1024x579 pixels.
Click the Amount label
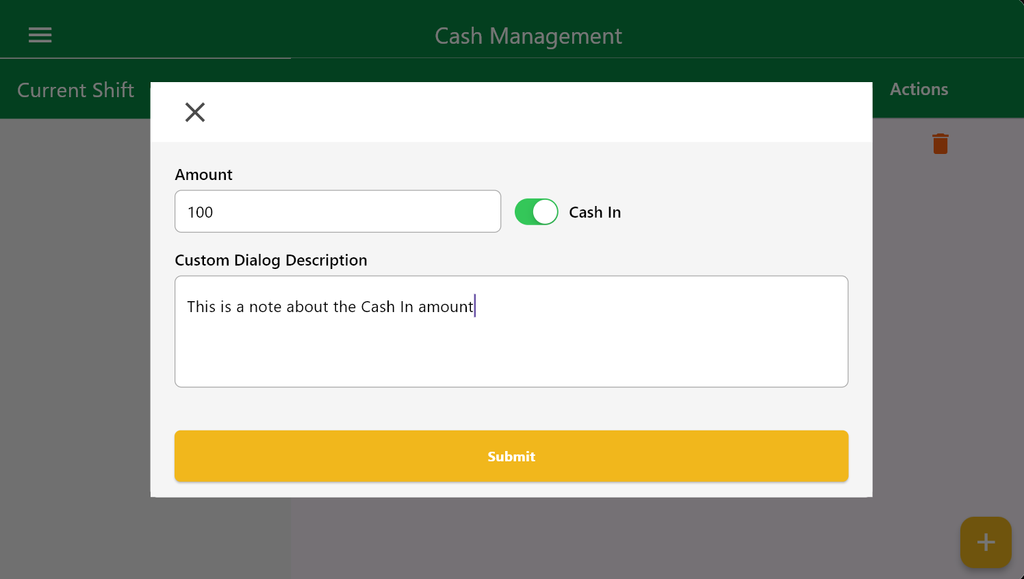pyautogui.click(x=203, y=174)
